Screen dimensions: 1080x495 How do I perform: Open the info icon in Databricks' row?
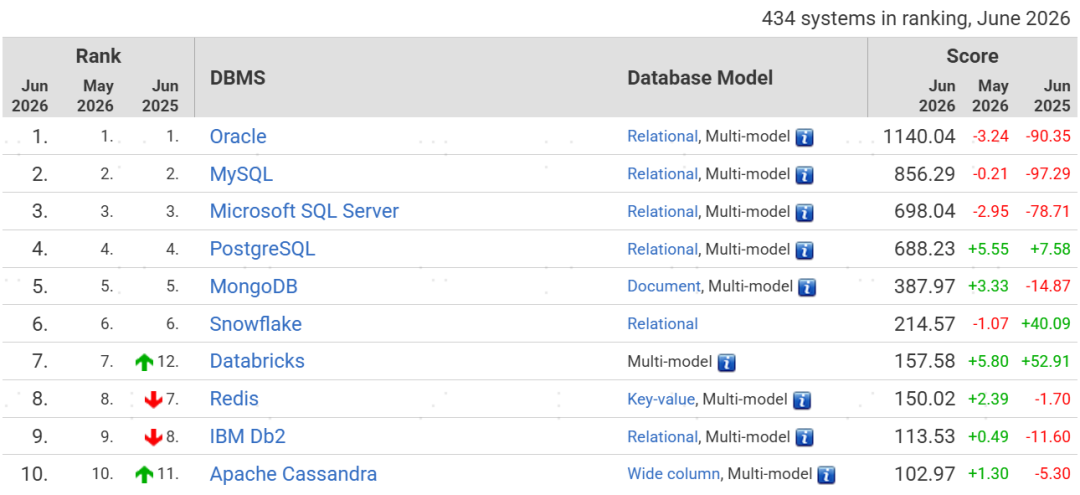[x=727, y=362]
